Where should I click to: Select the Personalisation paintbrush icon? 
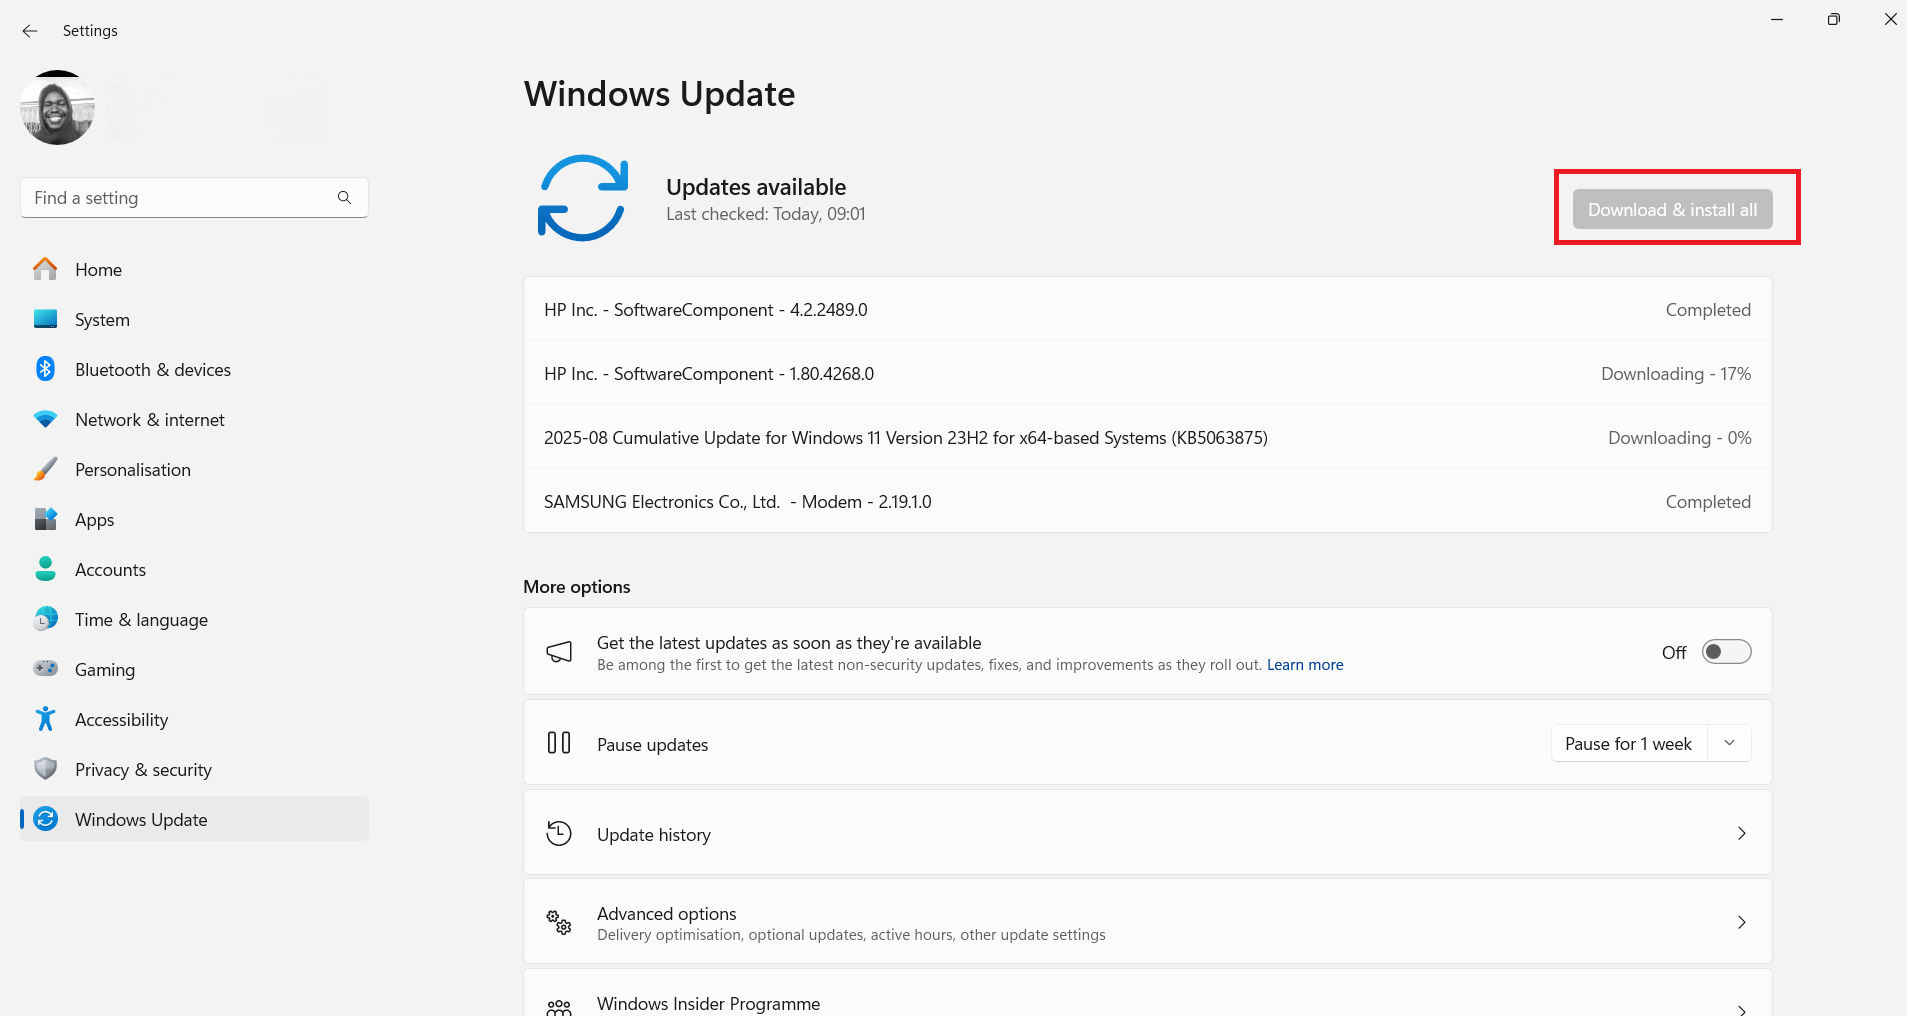pos(45,469)
